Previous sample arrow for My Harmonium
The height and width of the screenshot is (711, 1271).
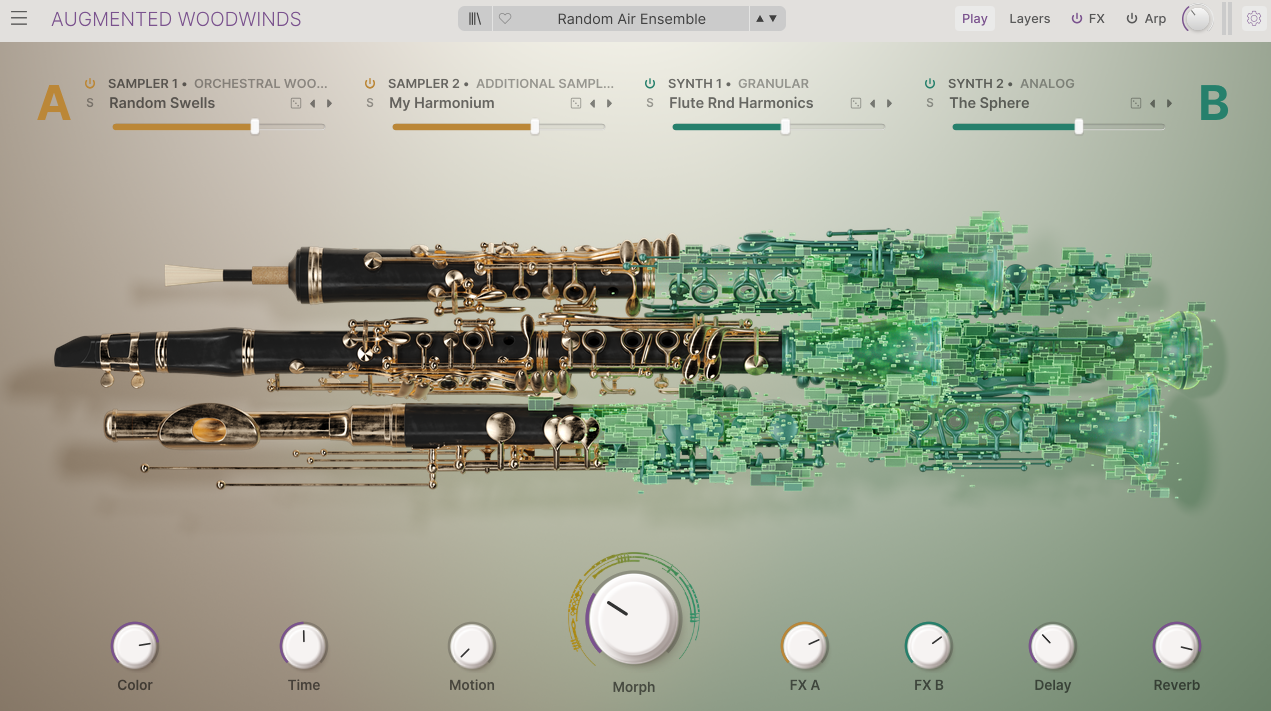point(592,103)
